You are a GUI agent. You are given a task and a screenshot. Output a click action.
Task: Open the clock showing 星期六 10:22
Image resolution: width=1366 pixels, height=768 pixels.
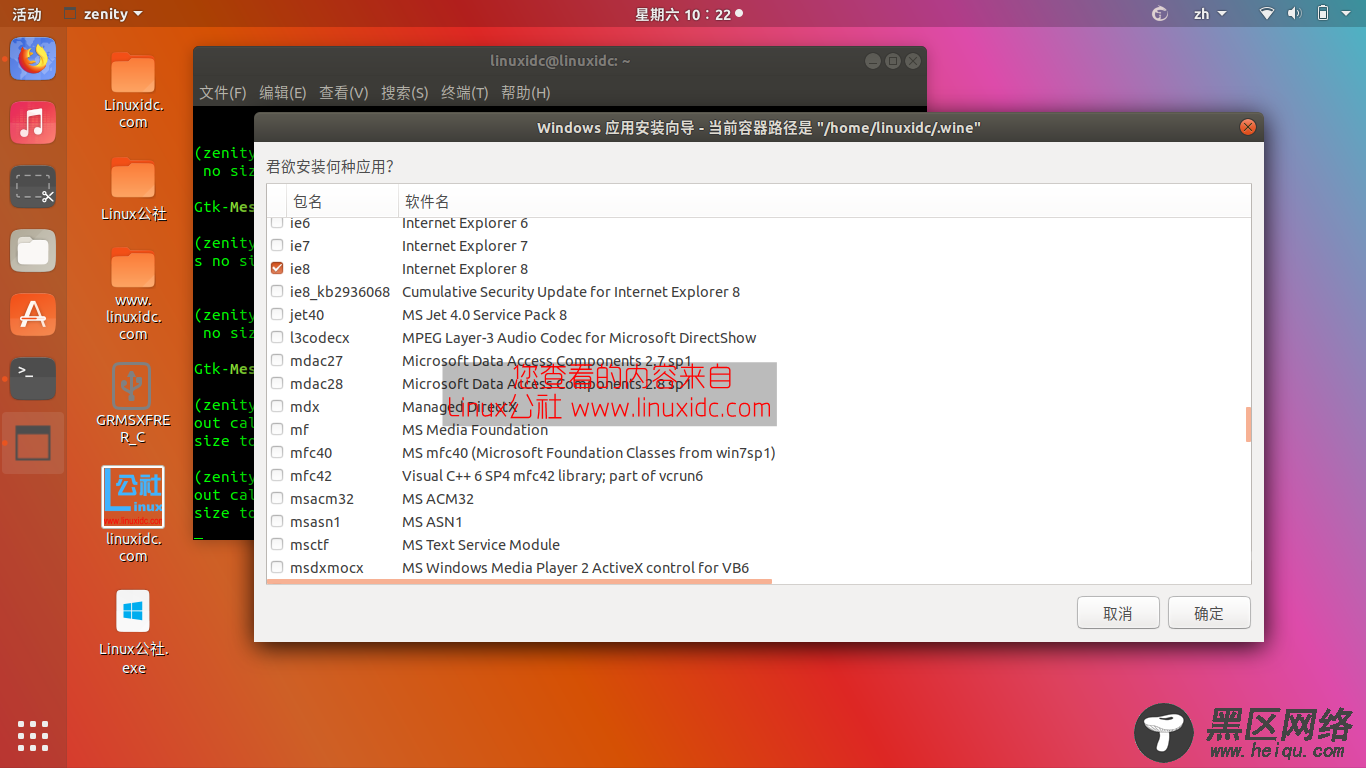coord(688,14)
